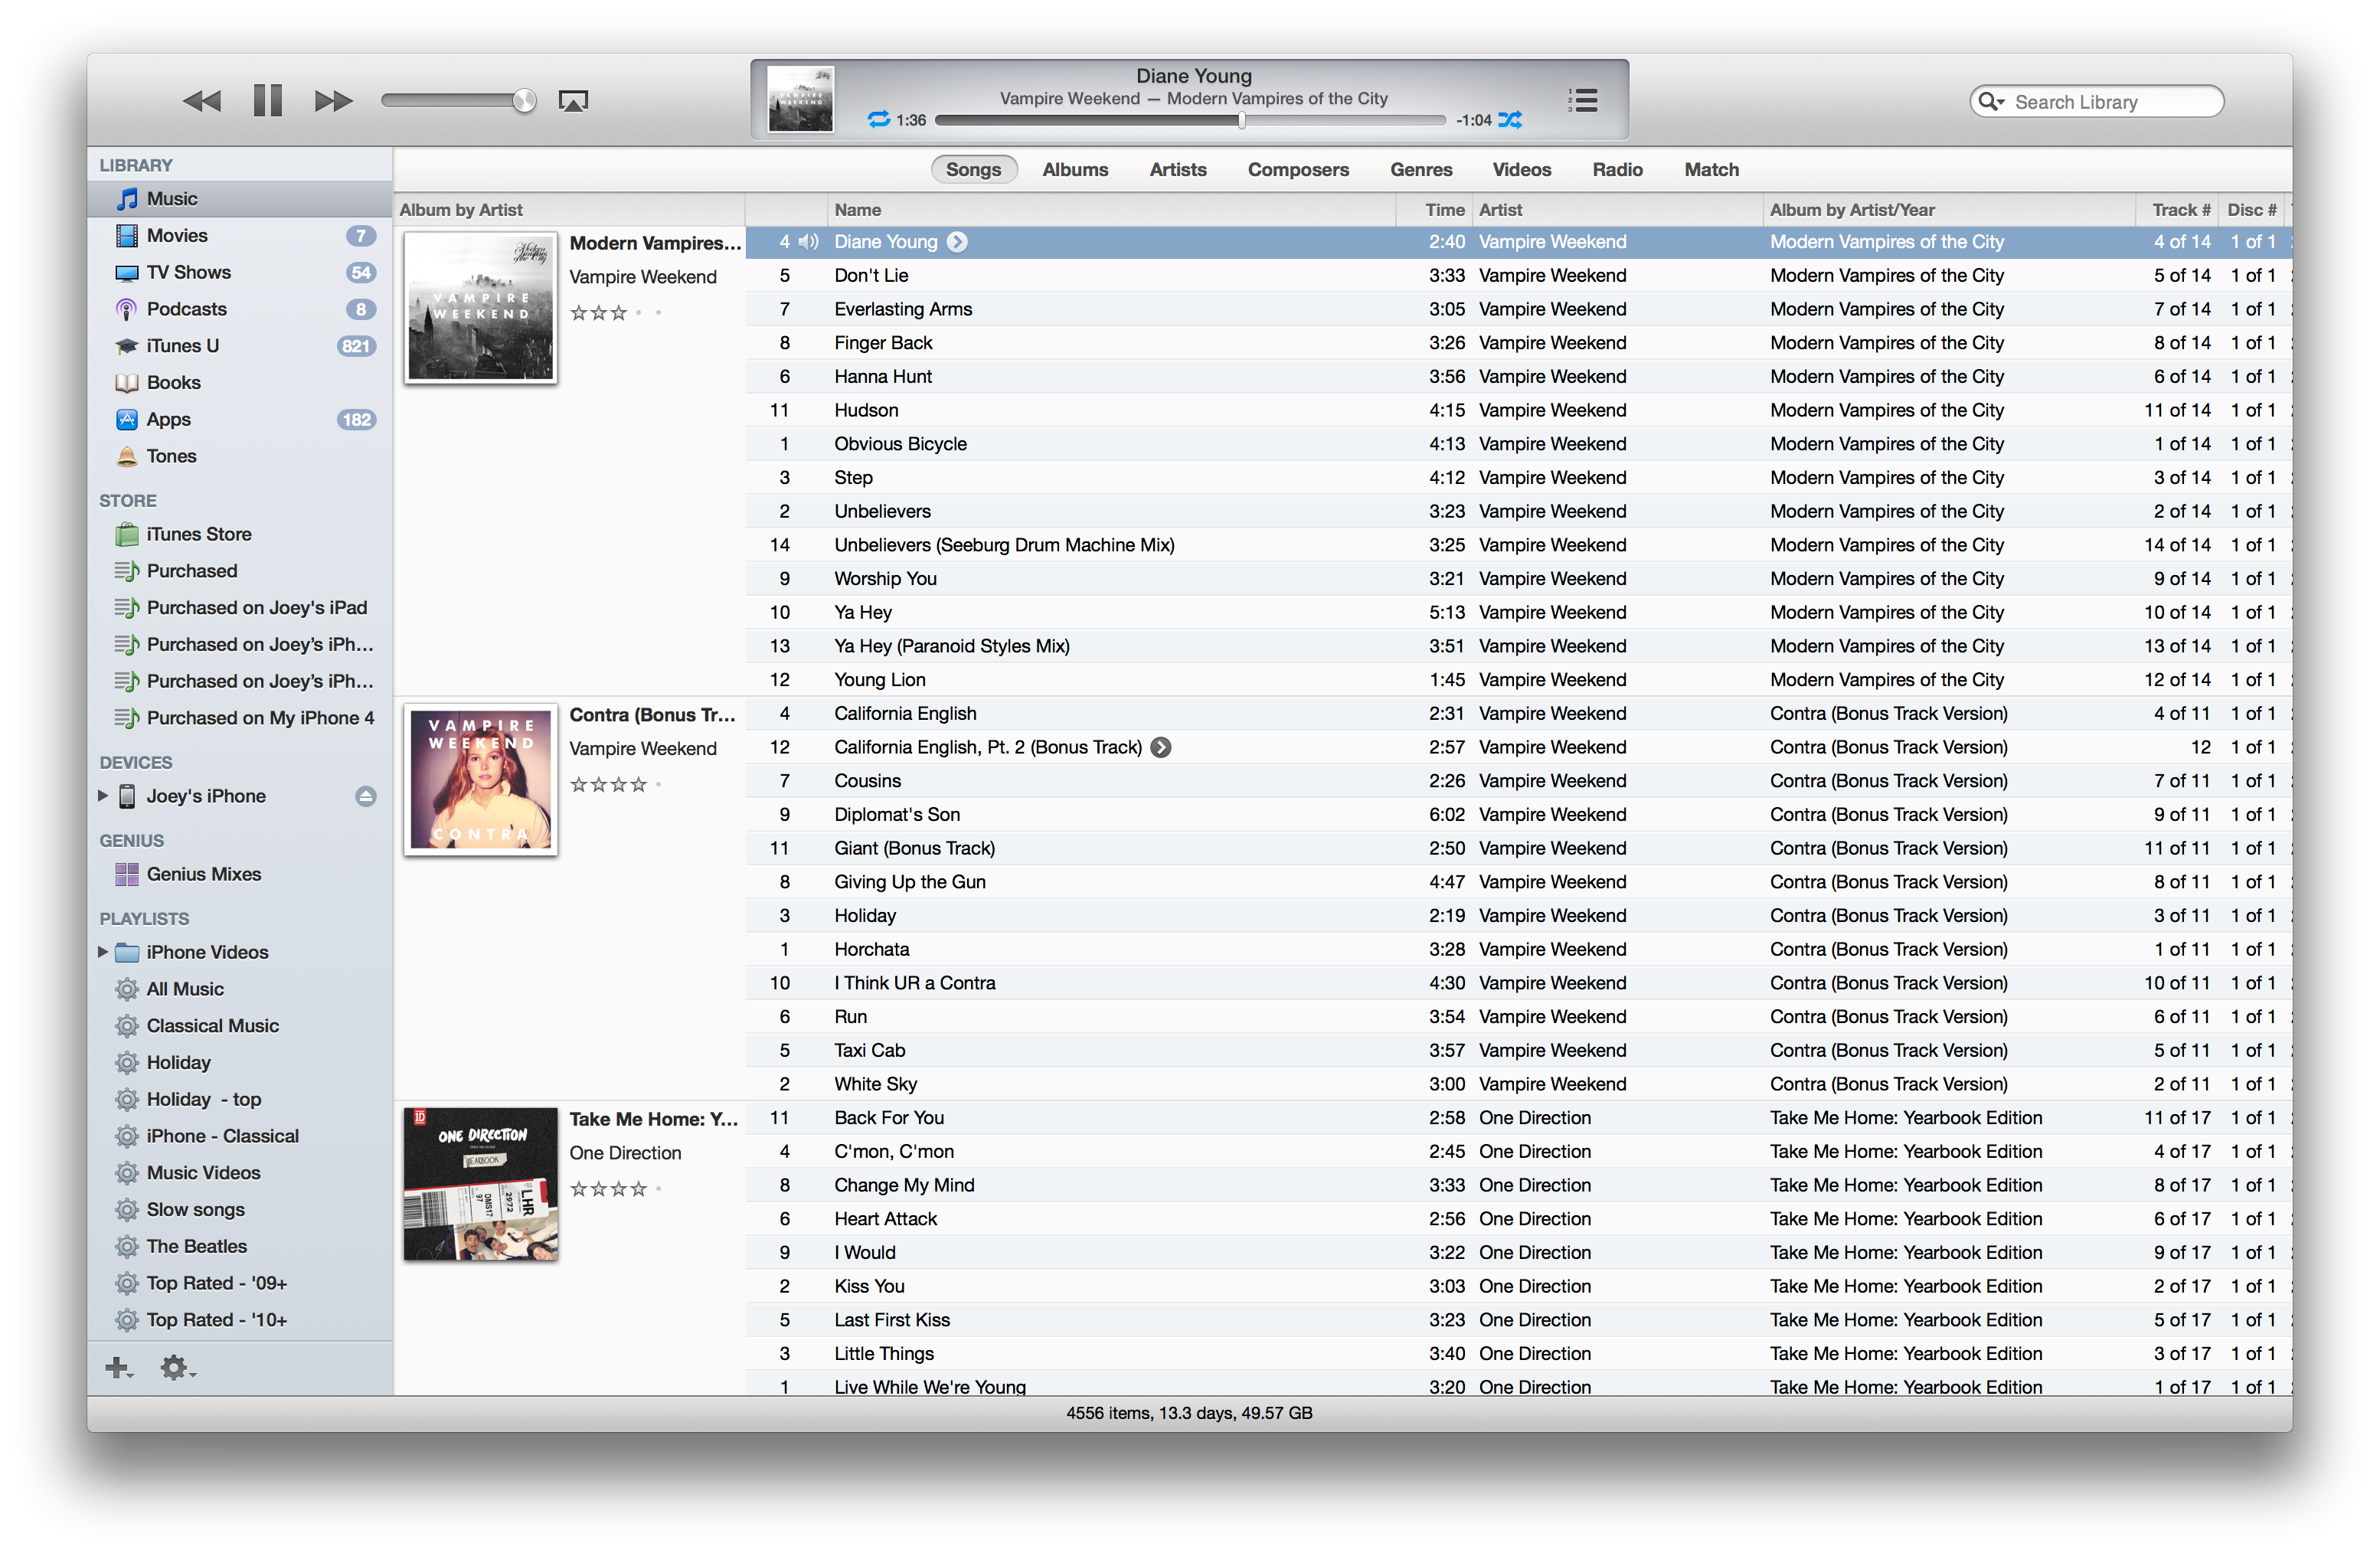Open Genius Mixes
This screenshot has height=1553, width=2380.
(x=240, y=874)
